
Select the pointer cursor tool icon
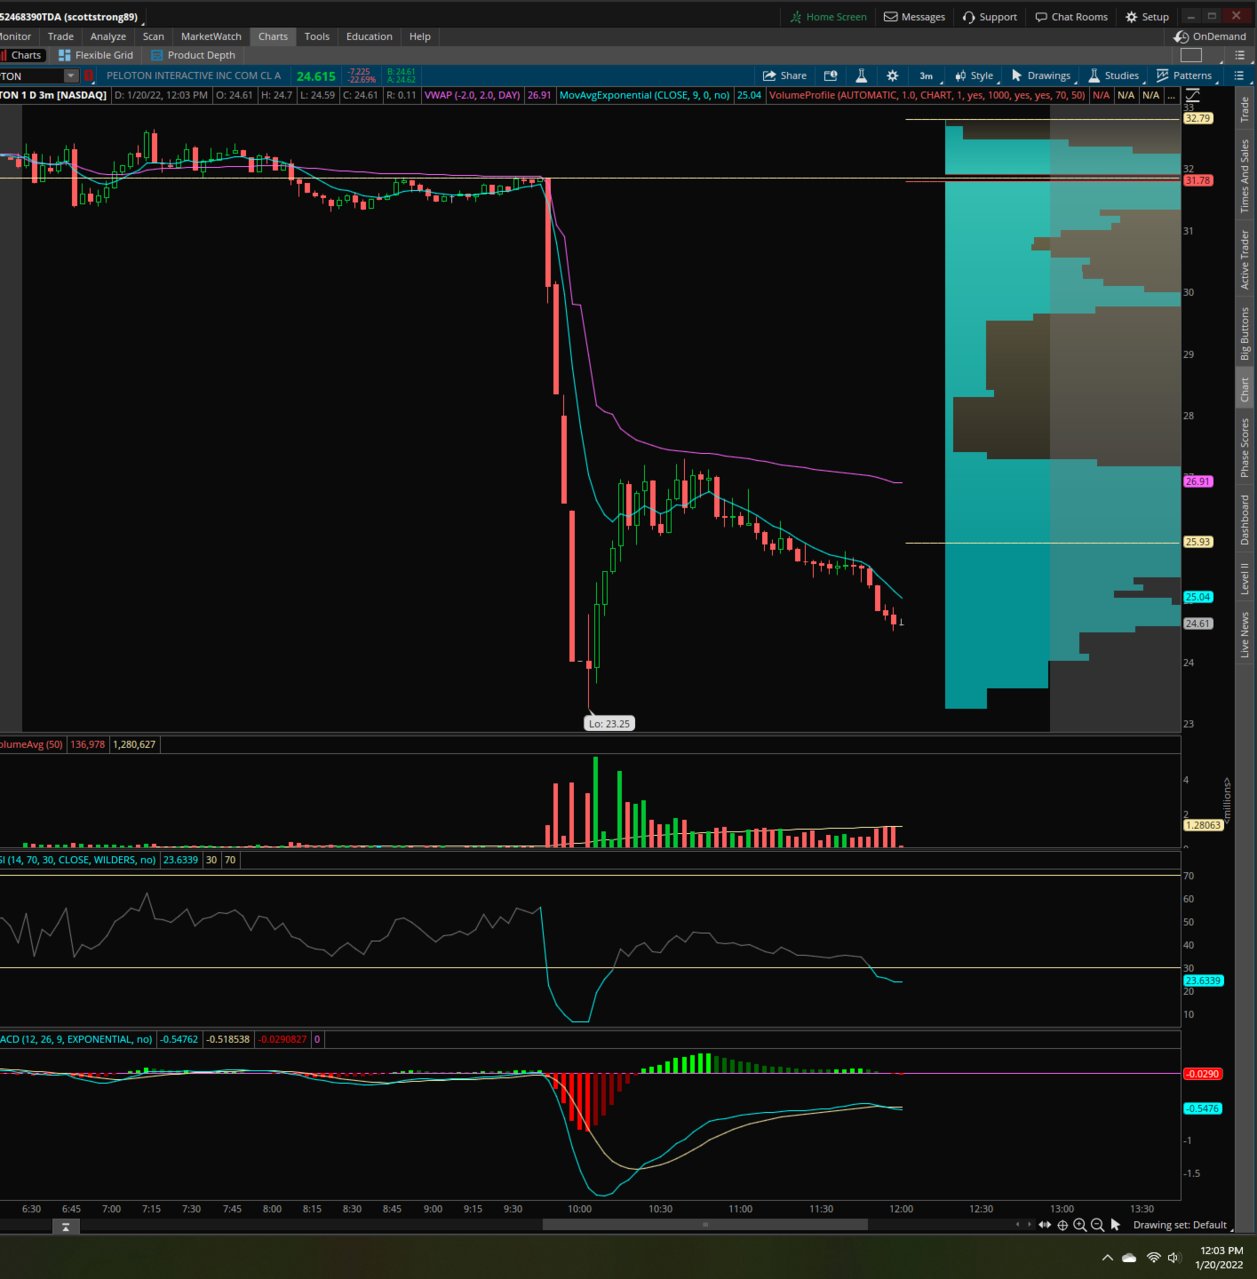tap(1115, 1225)
